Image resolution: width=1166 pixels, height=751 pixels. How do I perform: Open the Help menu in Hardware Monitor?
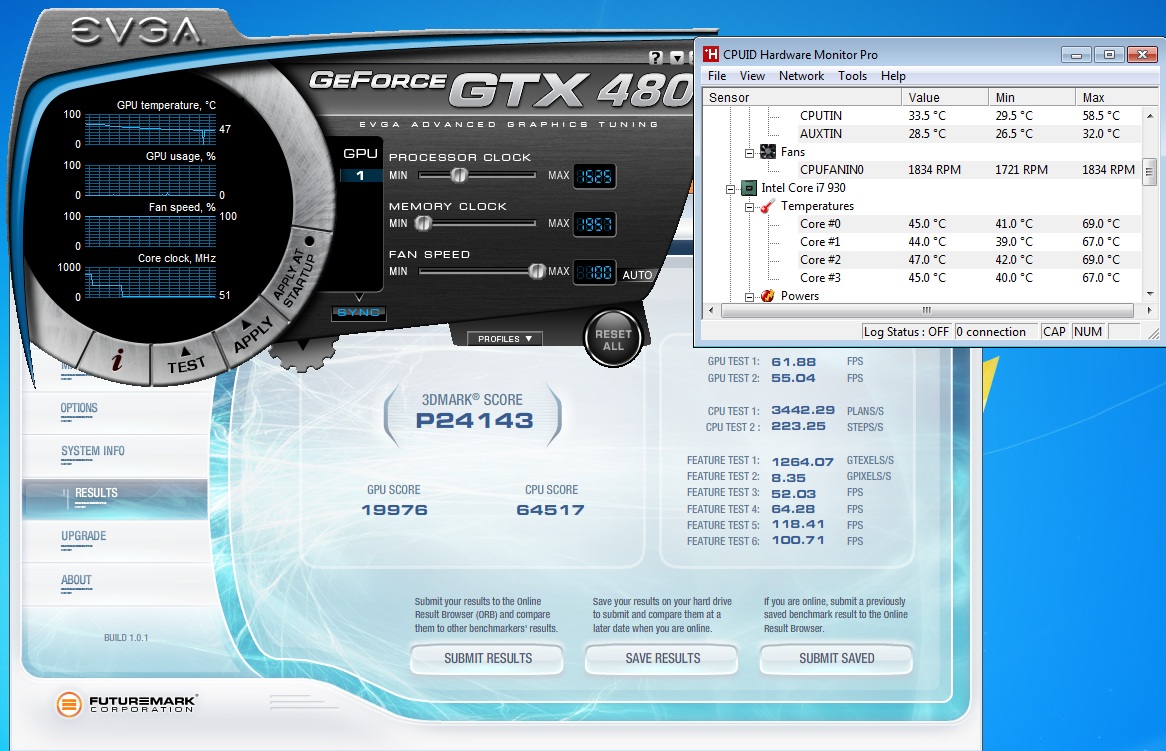(893, 76)
